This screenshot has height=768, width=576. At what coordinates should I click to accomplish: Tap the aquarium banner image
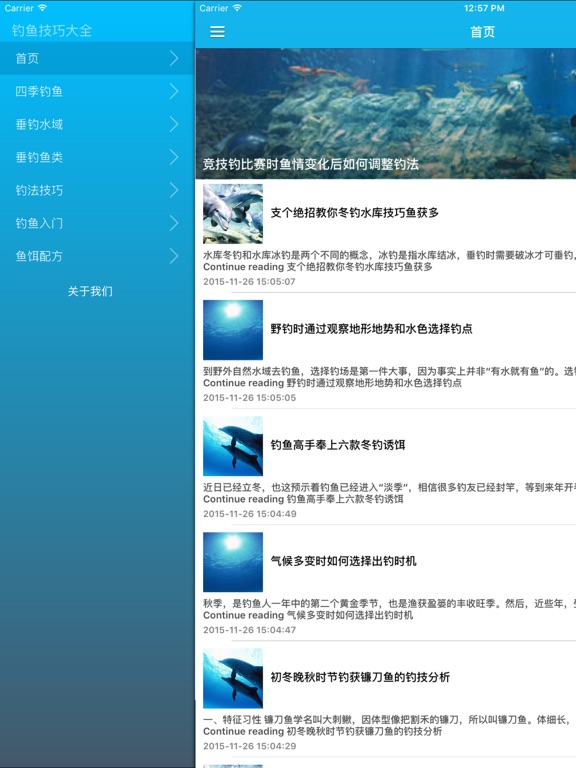pos(385,113)
